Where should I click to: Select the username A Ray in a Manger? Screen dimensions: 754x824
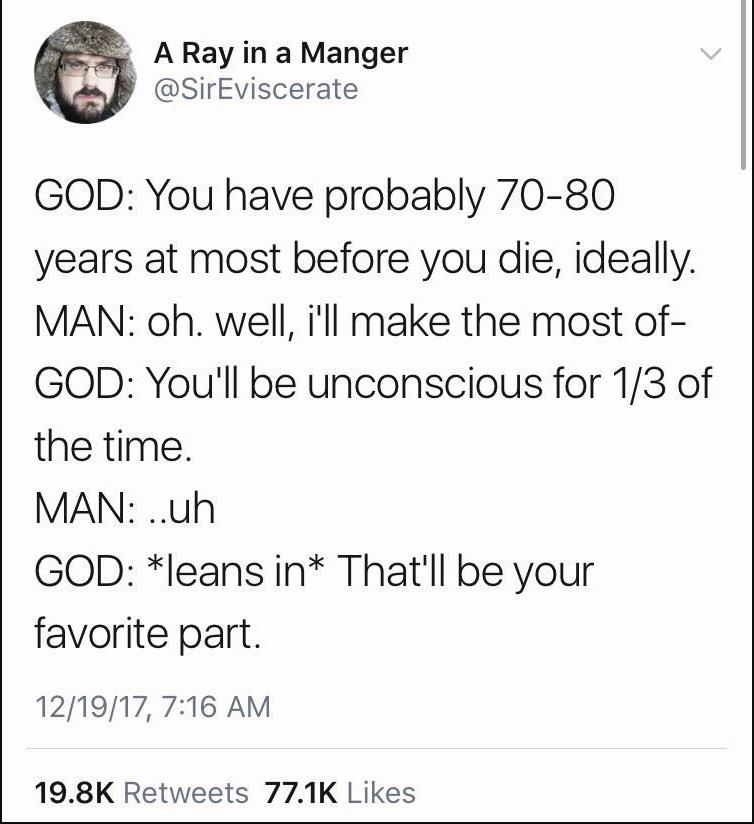click(x=280, y=52)
